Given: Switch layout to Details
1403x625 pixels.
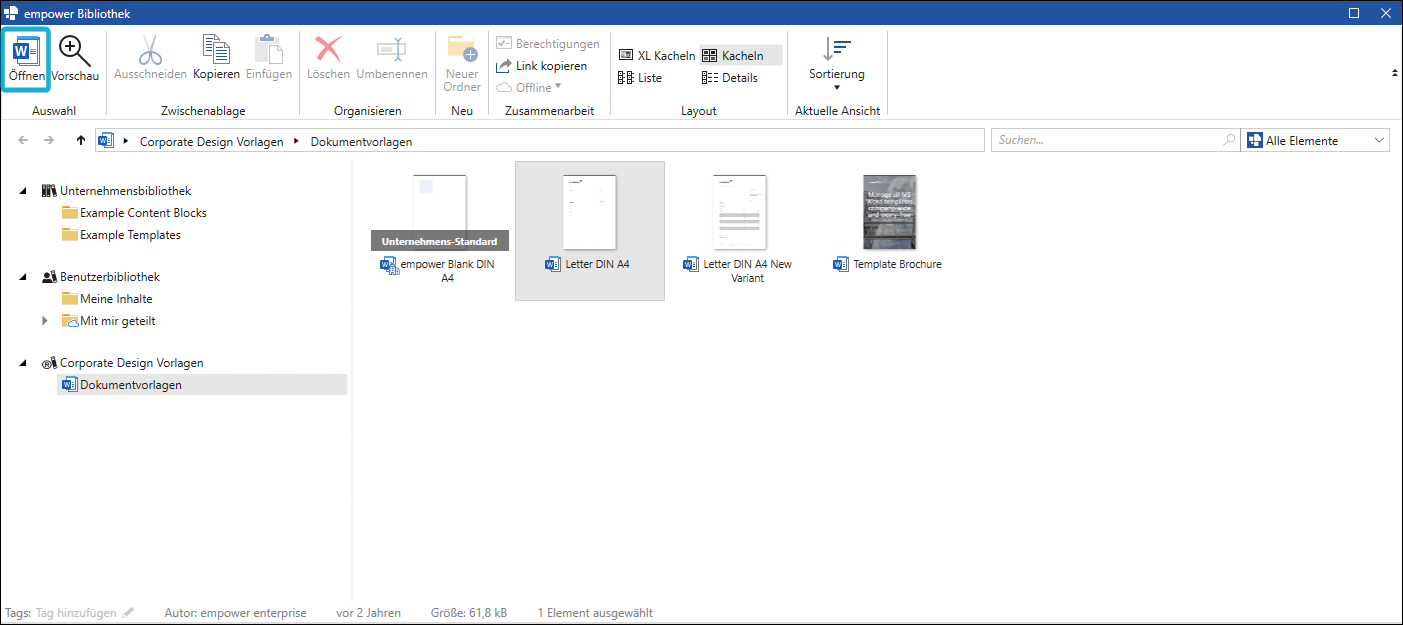Looking at the screenshot, I should [x=730, y=78].
